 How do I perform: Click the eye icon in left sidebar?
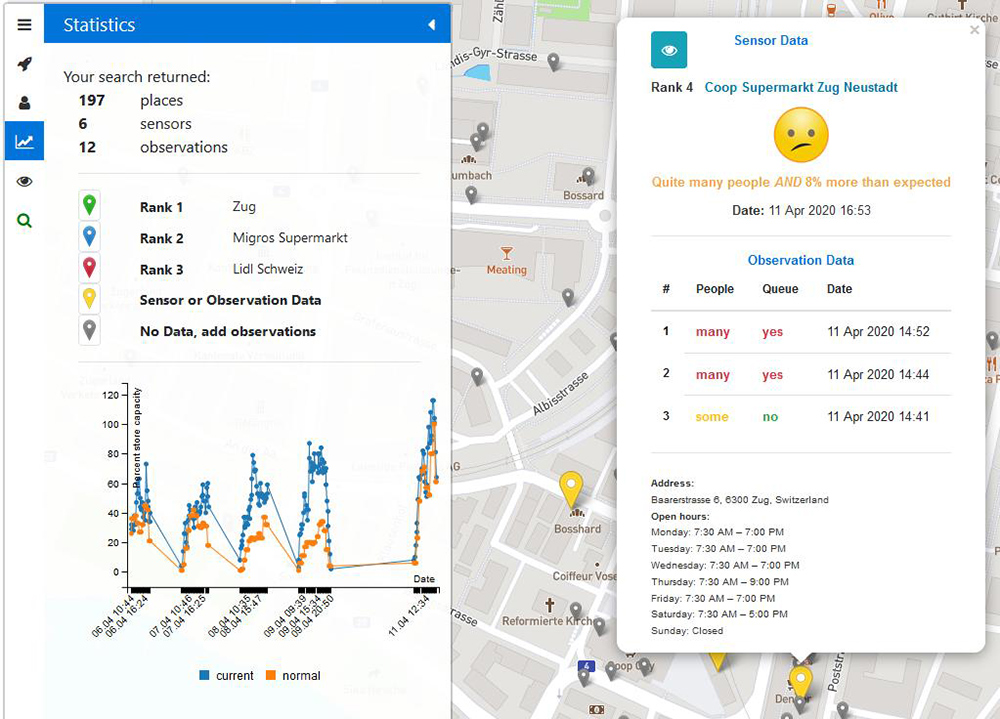pos(24,181)
